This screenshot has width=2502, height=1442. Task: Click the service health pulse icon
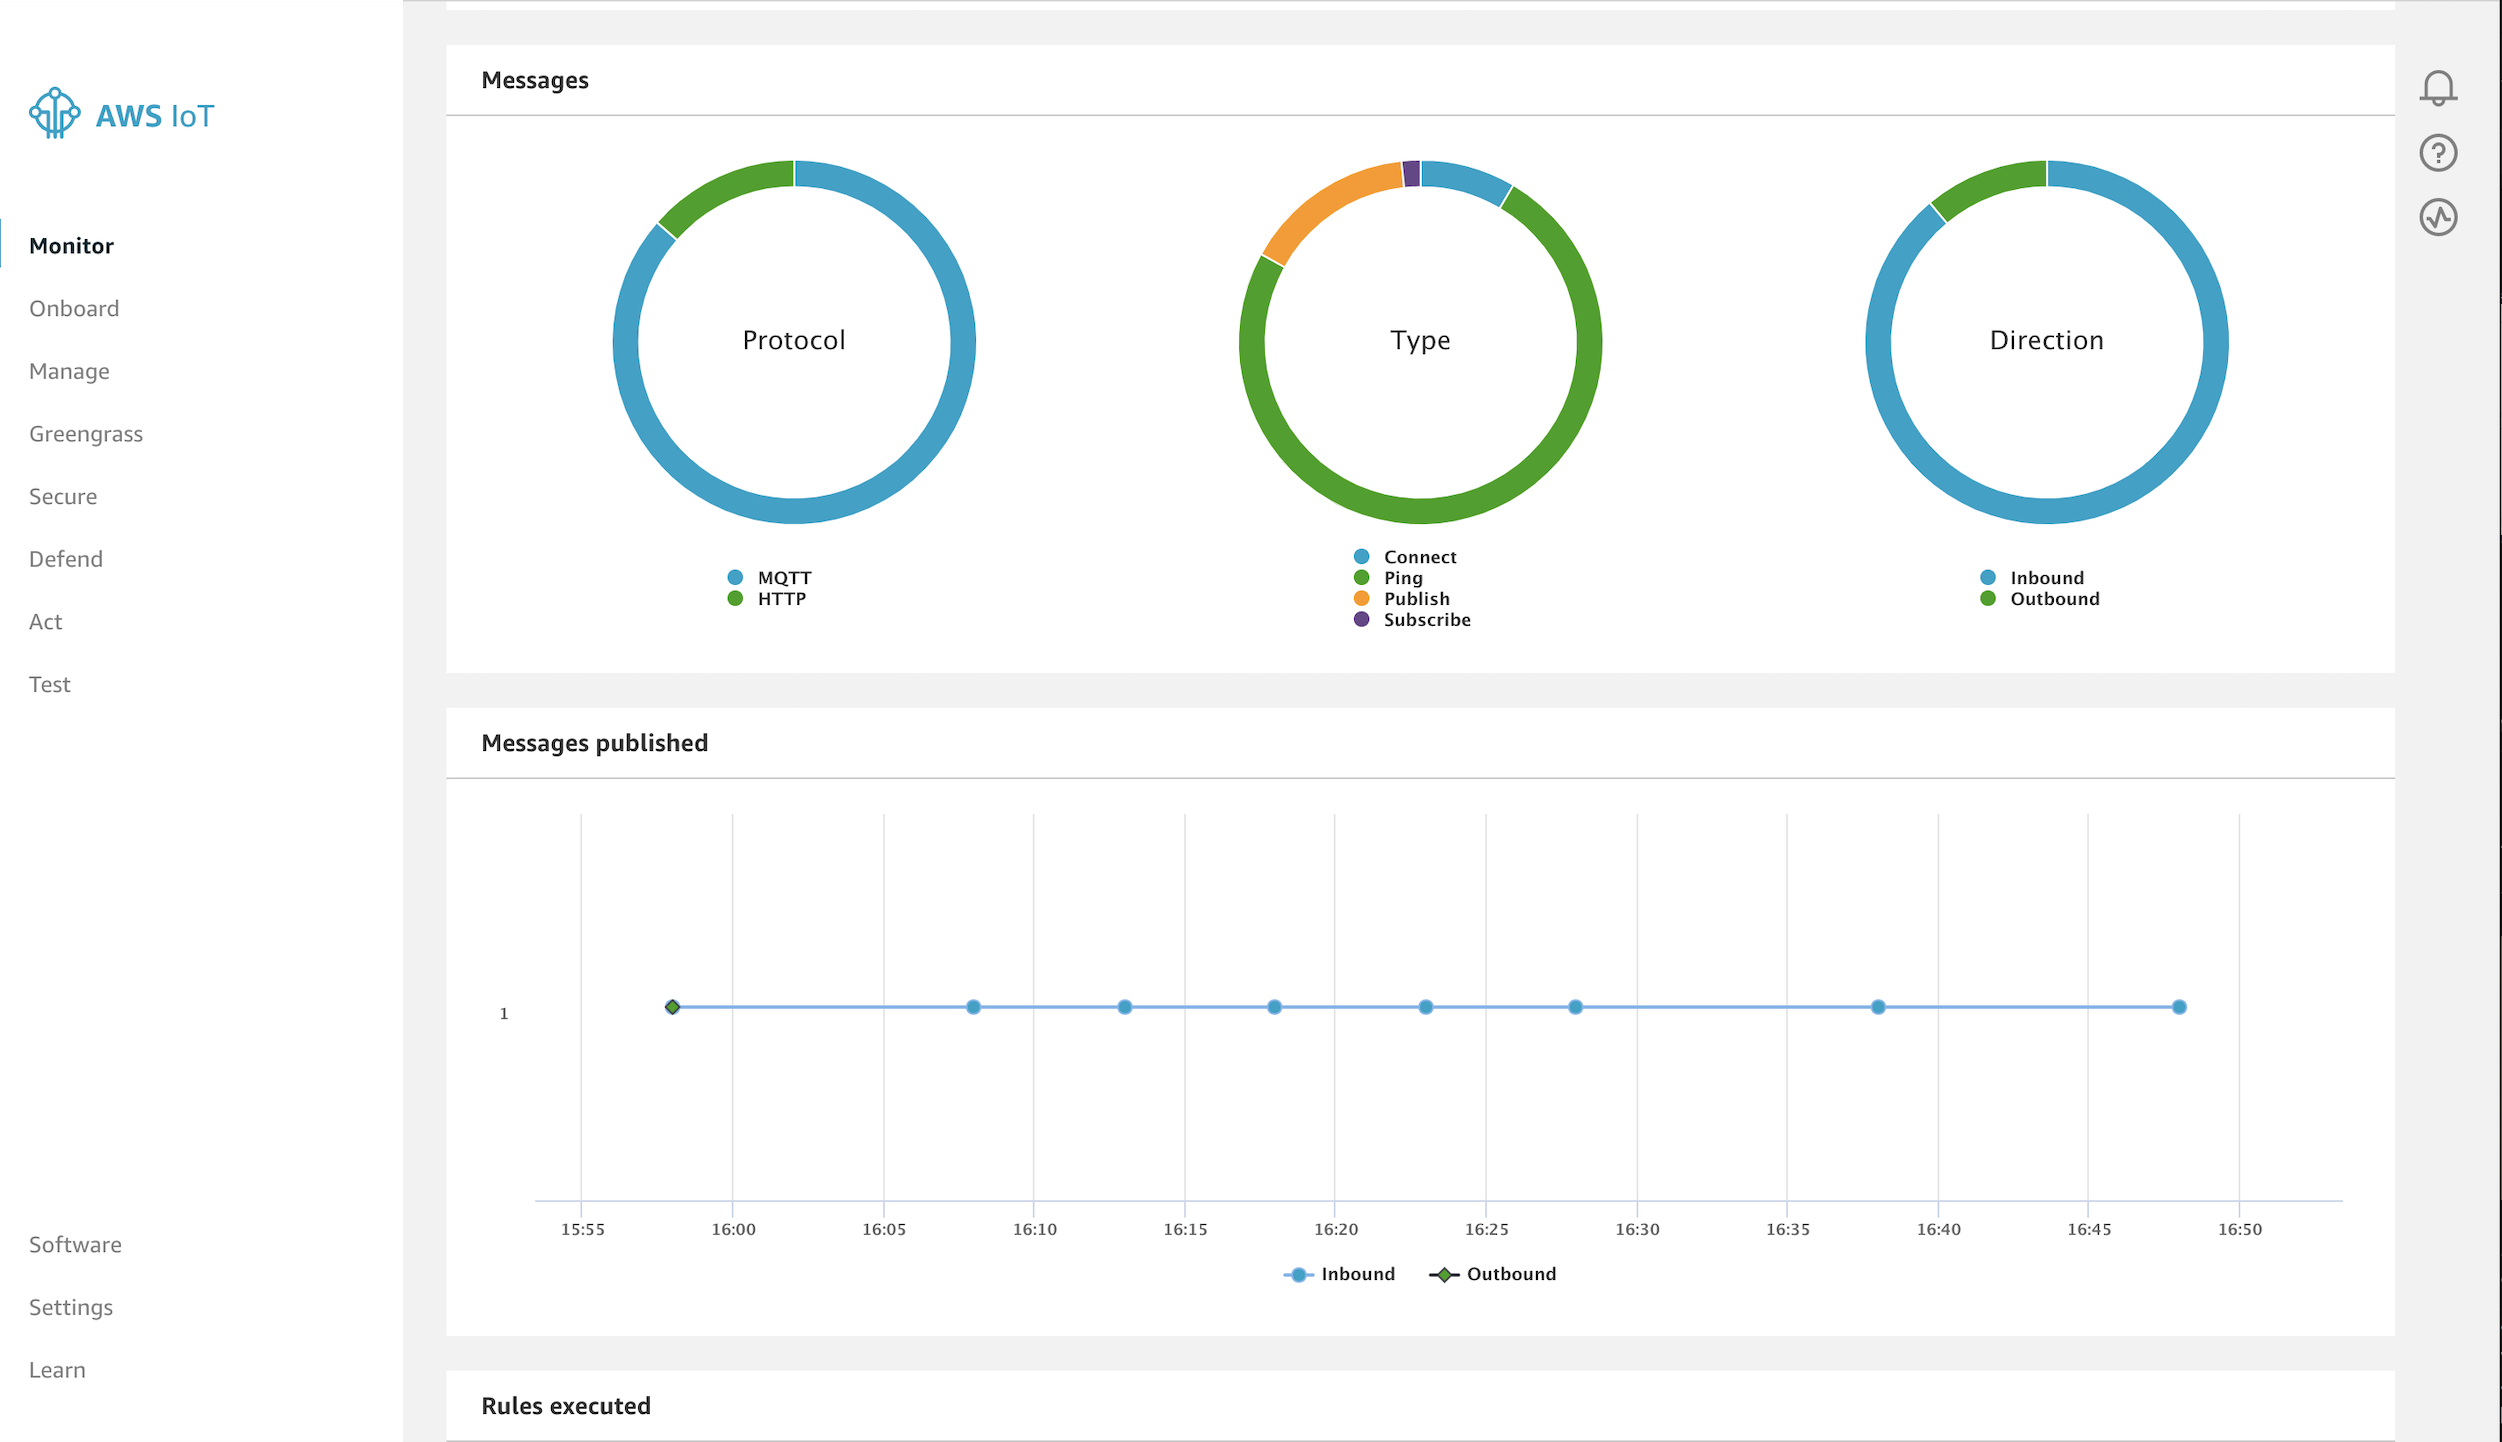click(x=2437, y=217)
